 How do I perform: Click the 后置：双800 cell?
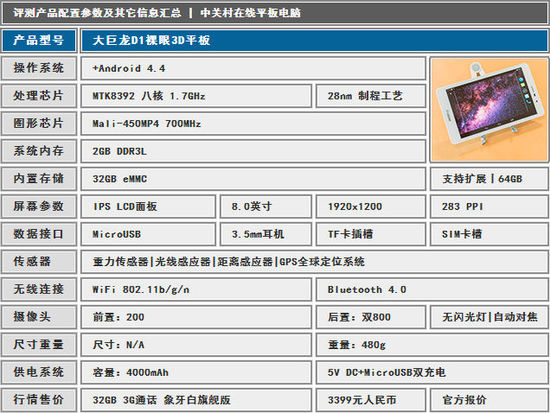click(x=371, y=317)
